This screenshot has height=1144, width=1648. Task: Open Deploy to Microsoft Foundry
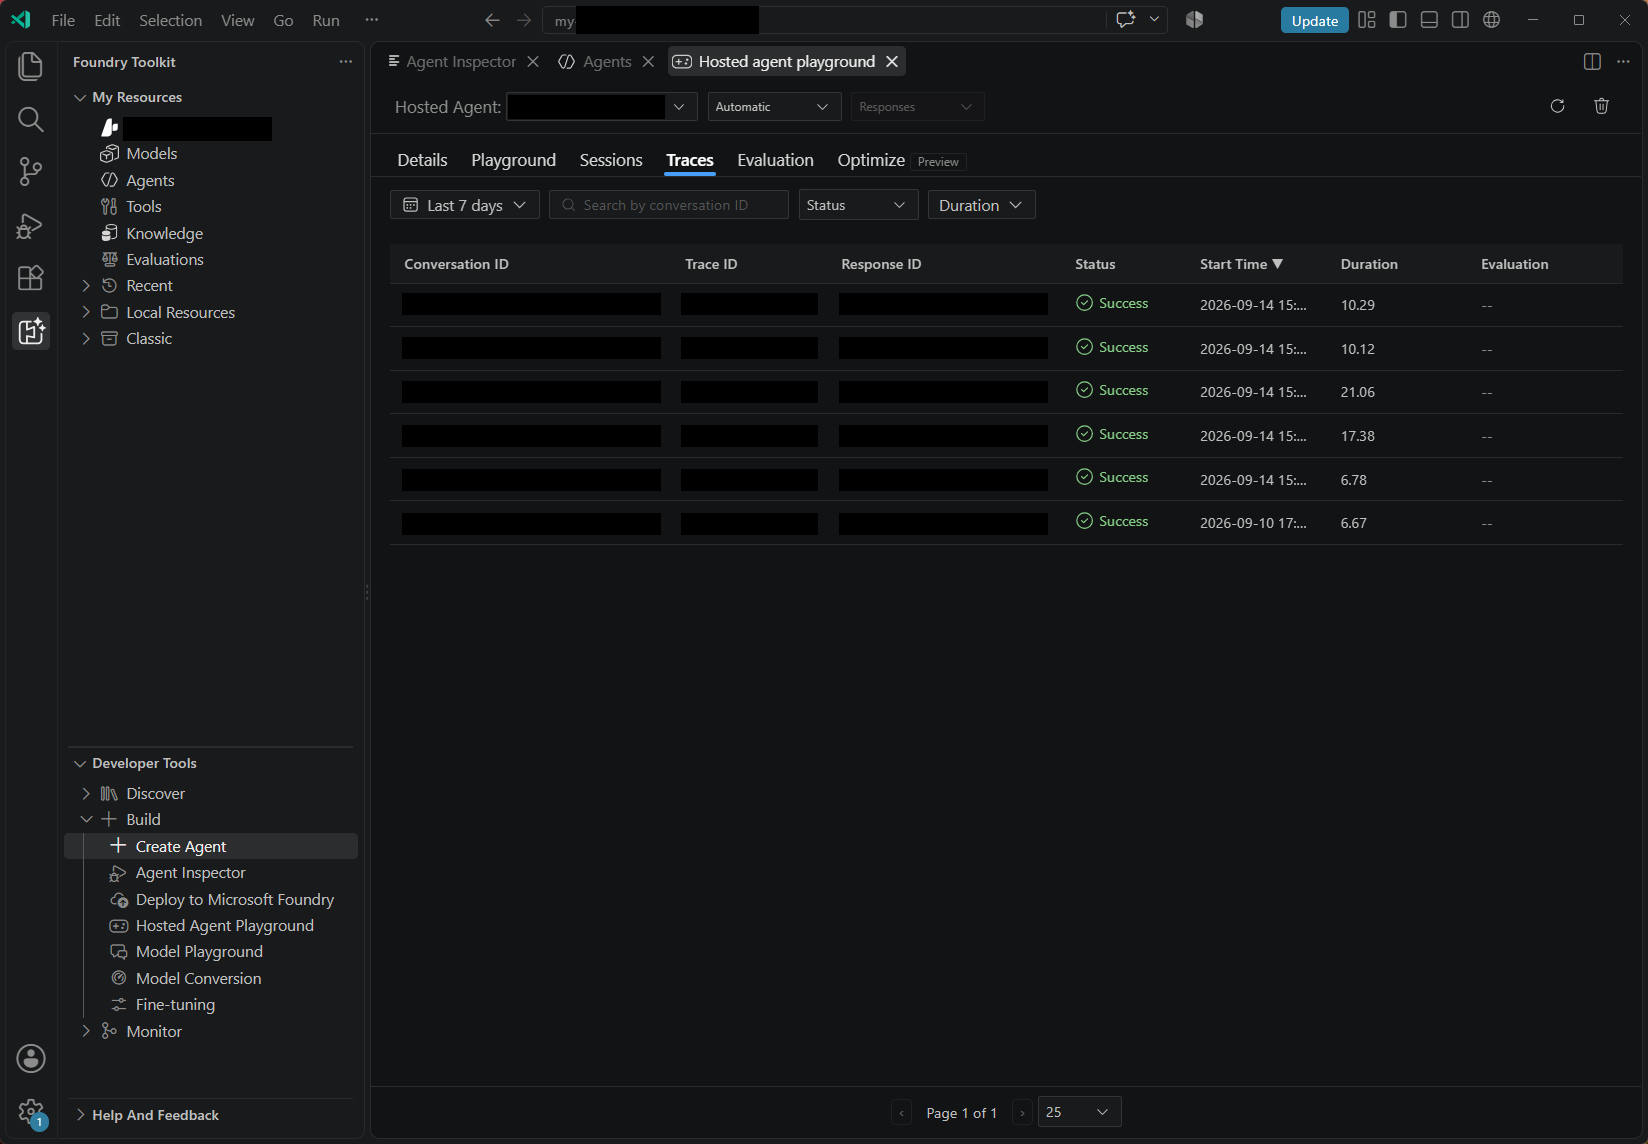pyautogui.click(x=234, y=899)
